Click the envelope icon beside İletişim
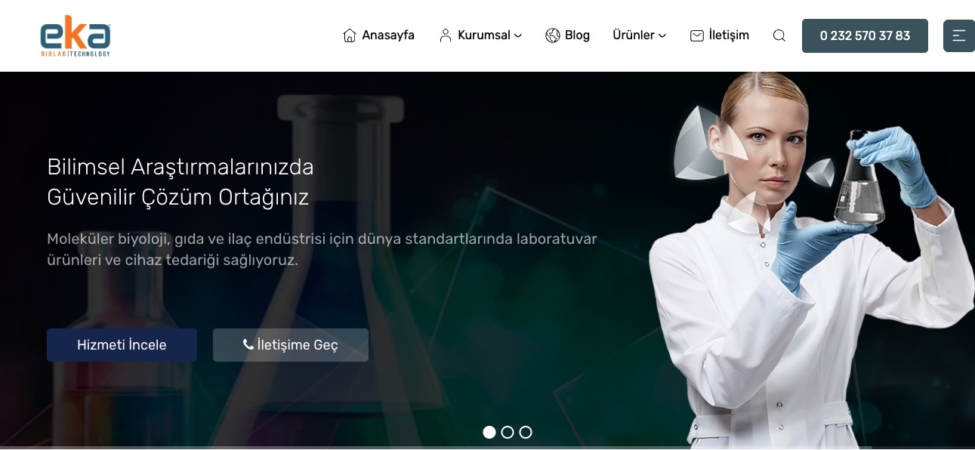 pyautogui.click(x=697, y=36)
